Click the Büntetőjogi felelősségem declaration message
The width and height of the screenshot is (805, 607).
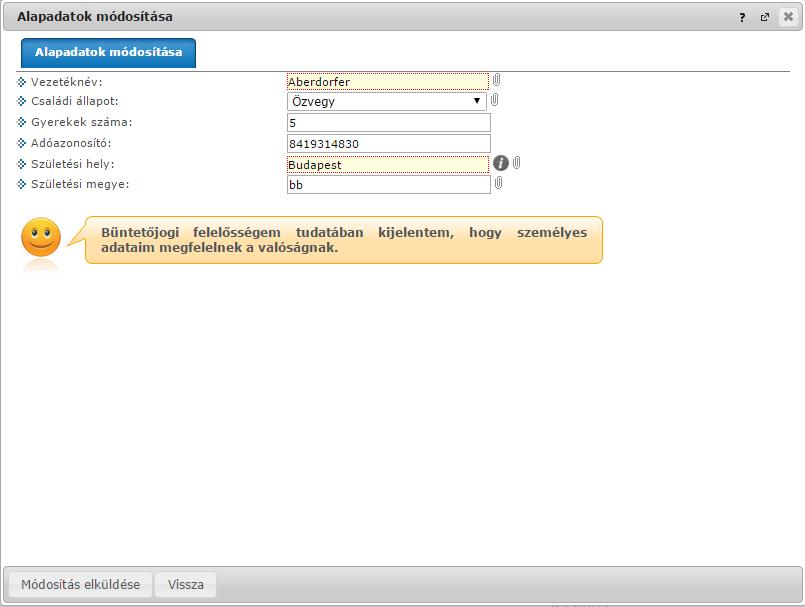(x=344, y=240)
